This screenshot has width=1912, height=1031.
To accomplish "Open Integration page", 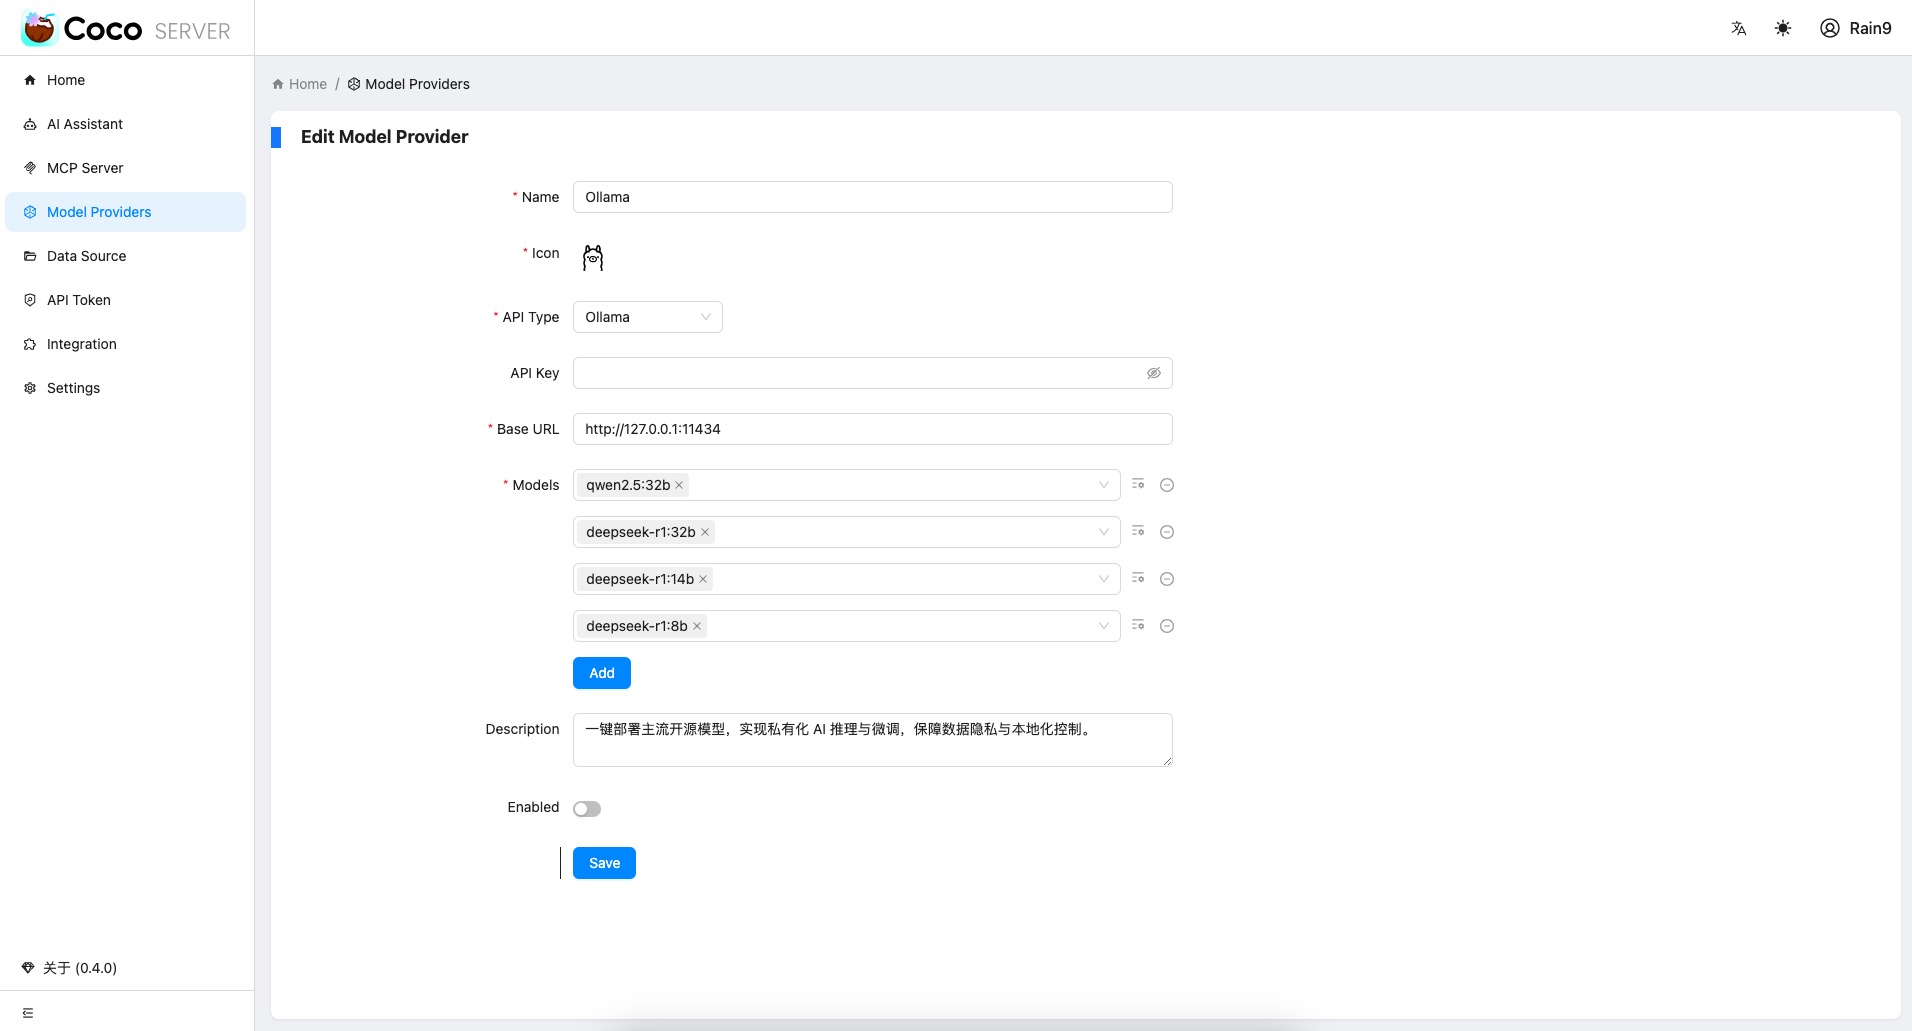I will (125, 344).
